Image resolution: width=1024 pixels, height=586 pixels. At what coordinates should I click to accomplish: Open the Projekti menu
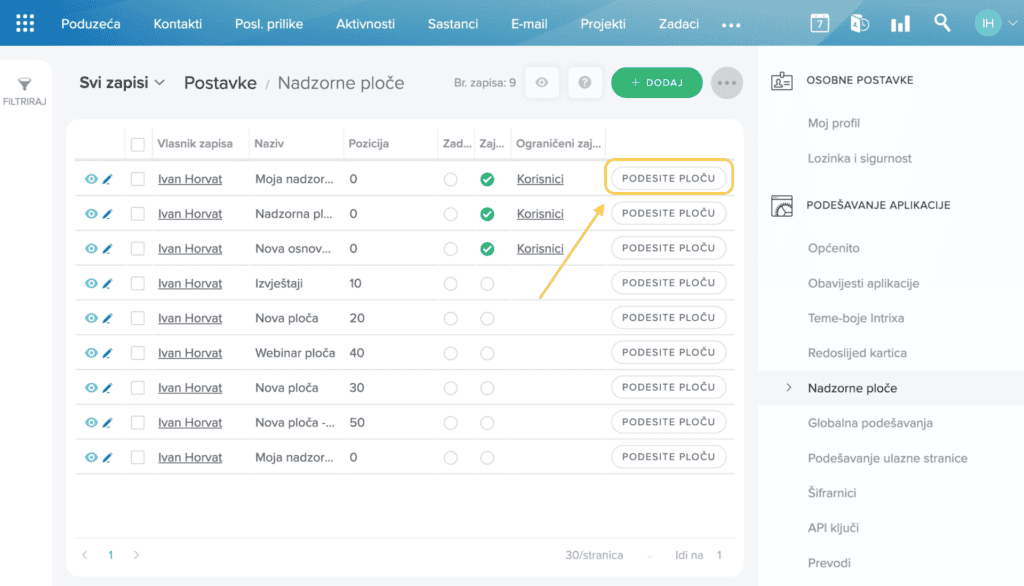(603, 24)
